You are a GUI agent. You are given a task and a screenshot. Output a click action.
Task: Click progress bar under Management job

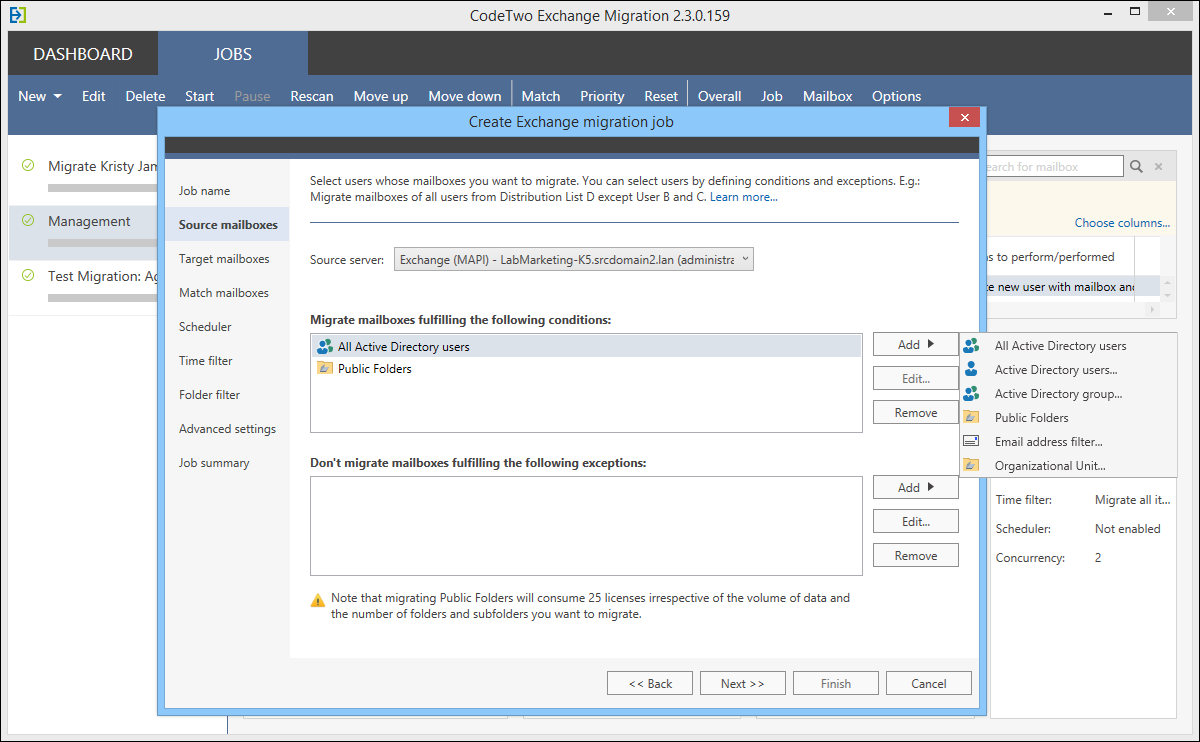tap(103, 242)
